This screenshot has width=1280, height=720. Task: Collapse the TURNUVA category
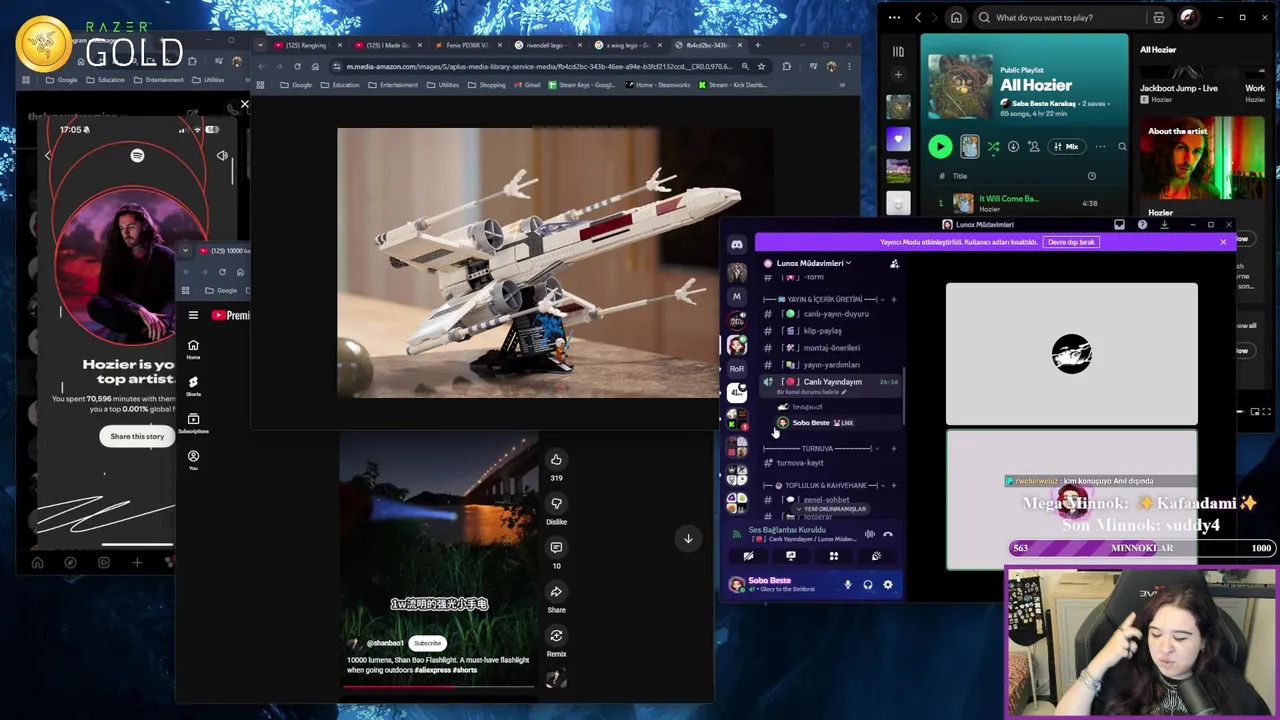822,448
